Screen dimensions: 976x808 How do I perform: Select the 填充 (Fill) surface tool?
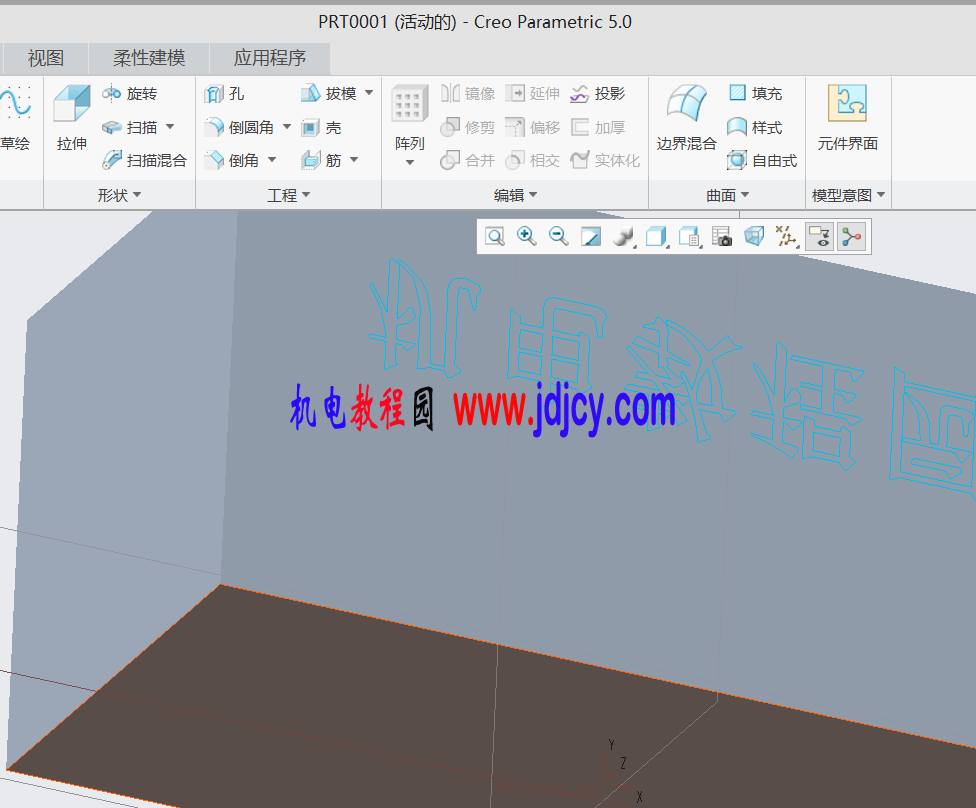point(755,94)
